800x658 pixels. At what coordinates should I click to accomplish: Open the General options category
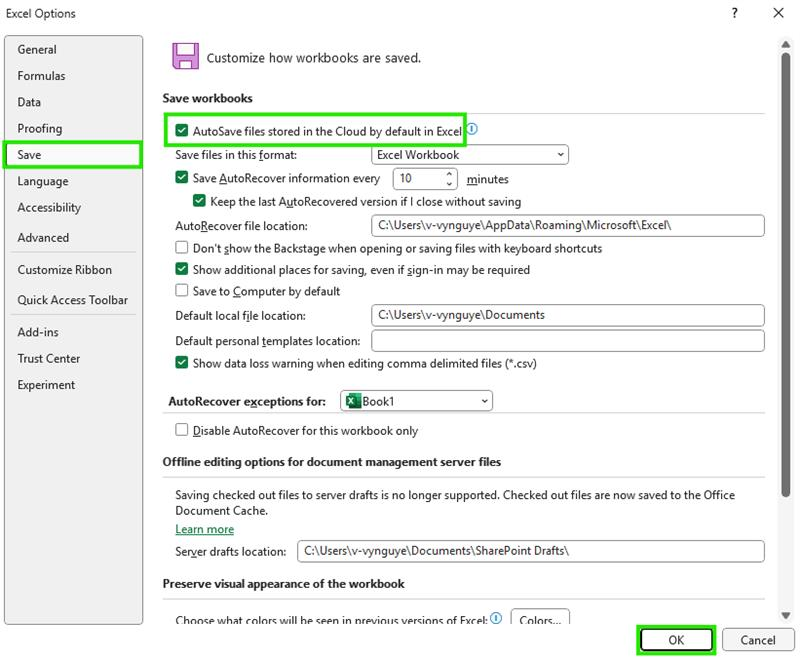pyautogui.click(x=37, y=49)
